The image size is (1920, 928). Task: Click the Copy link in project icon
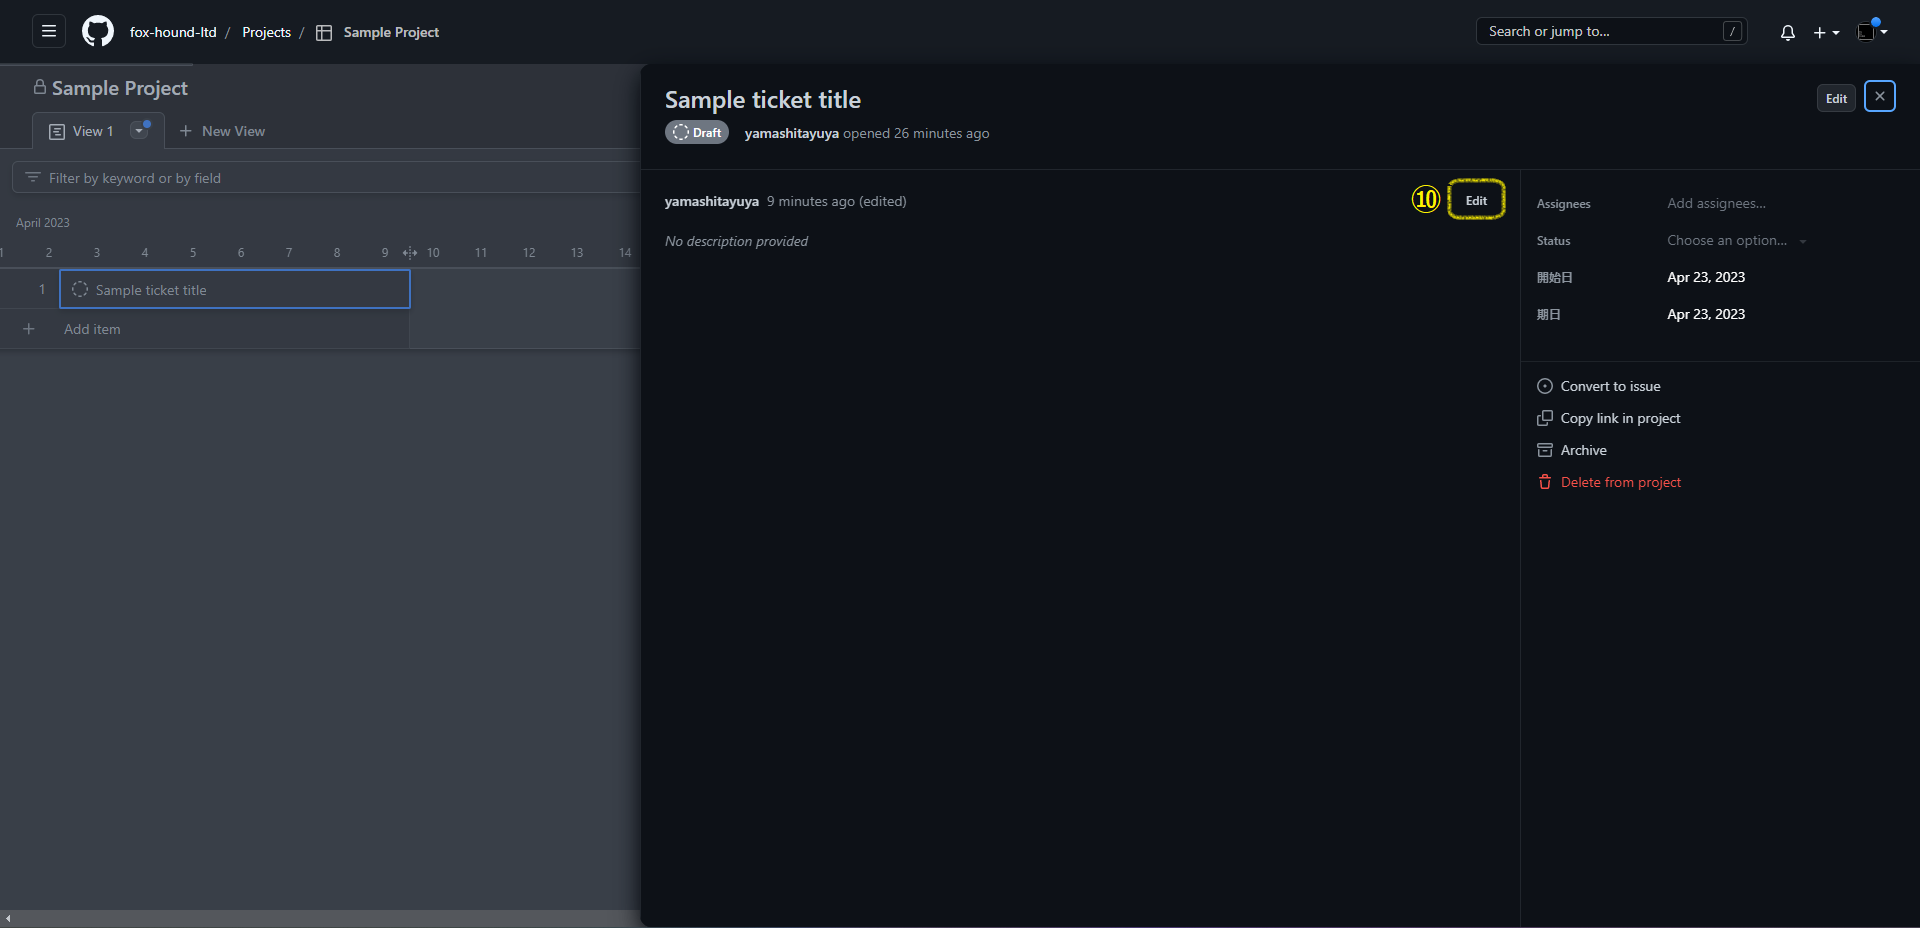click(1546, 418)
